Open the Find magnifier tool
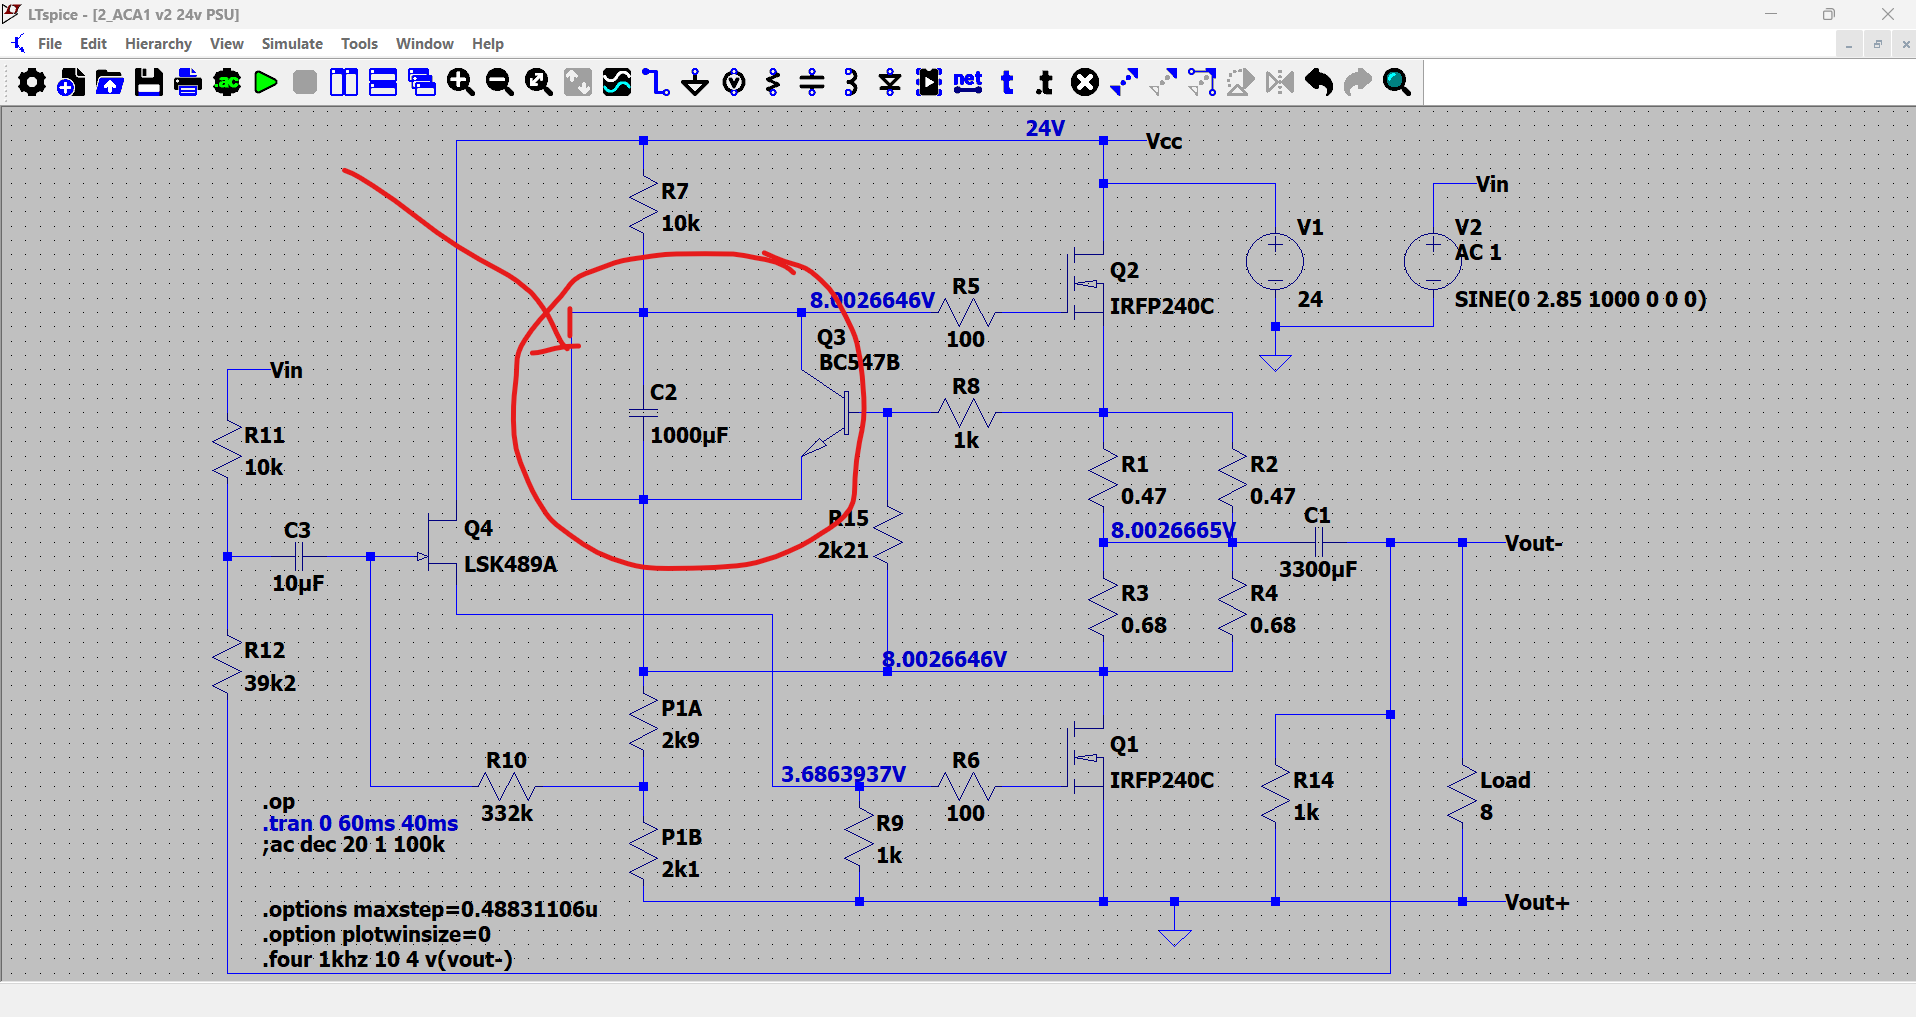The width and height of the screenshot is (1916, 1017). pyautogui.click(x=1397, y=82)
